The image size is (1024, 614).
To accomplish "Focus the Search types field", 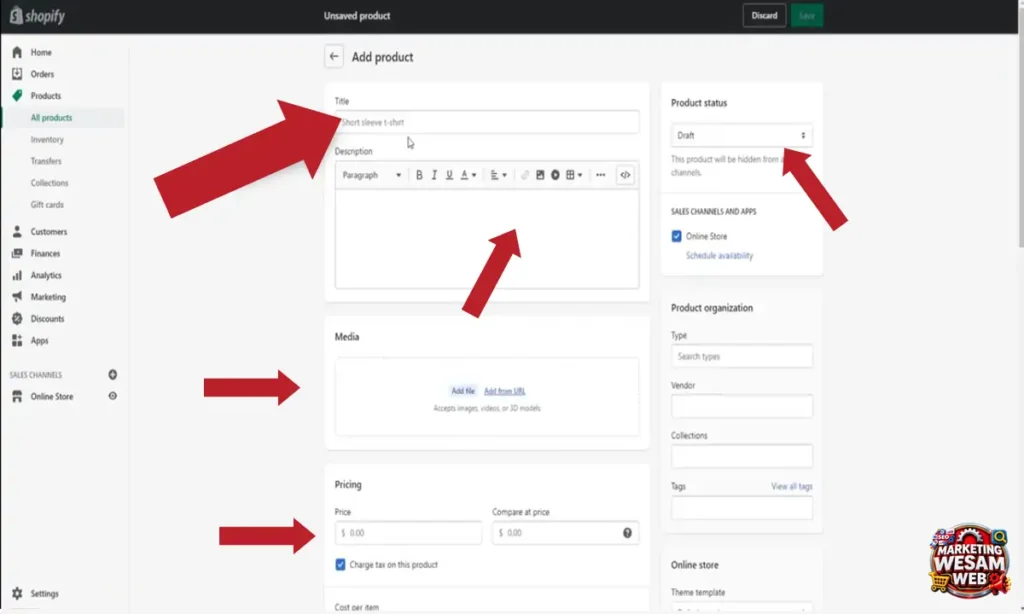I will click(x=742, y=356).
